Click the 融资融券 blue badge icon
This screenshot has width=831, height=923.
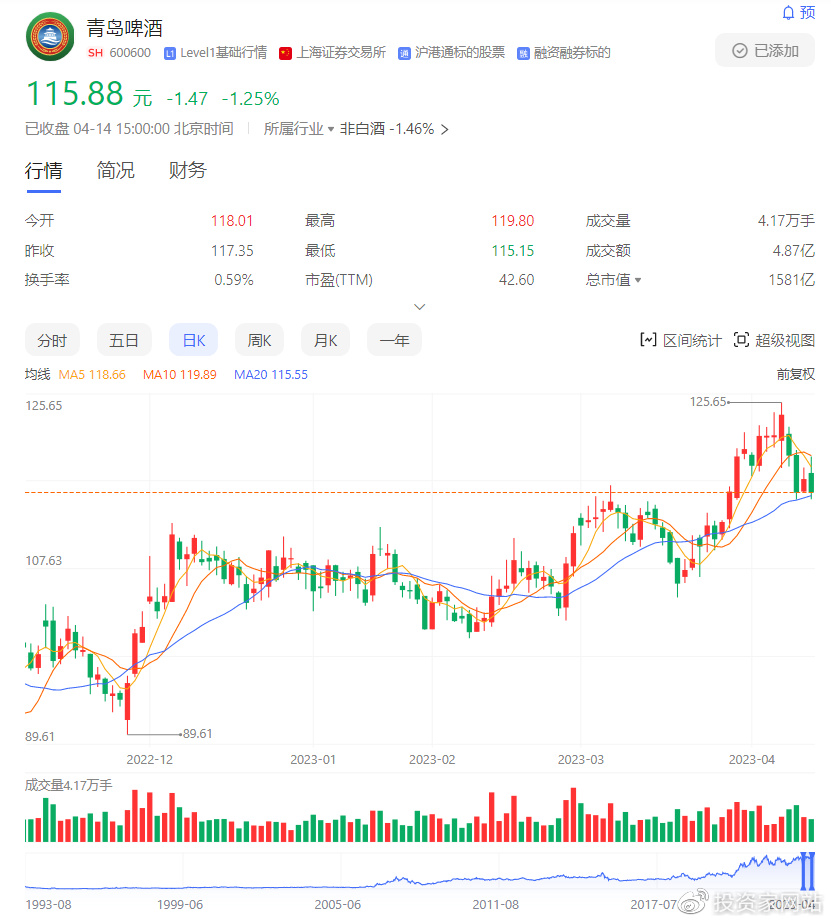[x=523, y=54]
